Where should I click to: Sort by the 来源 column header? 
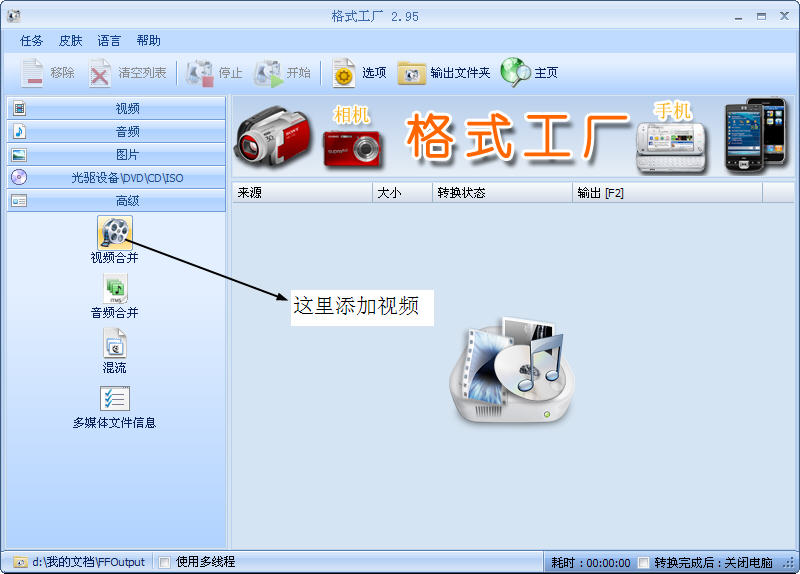tap(302, 193)
